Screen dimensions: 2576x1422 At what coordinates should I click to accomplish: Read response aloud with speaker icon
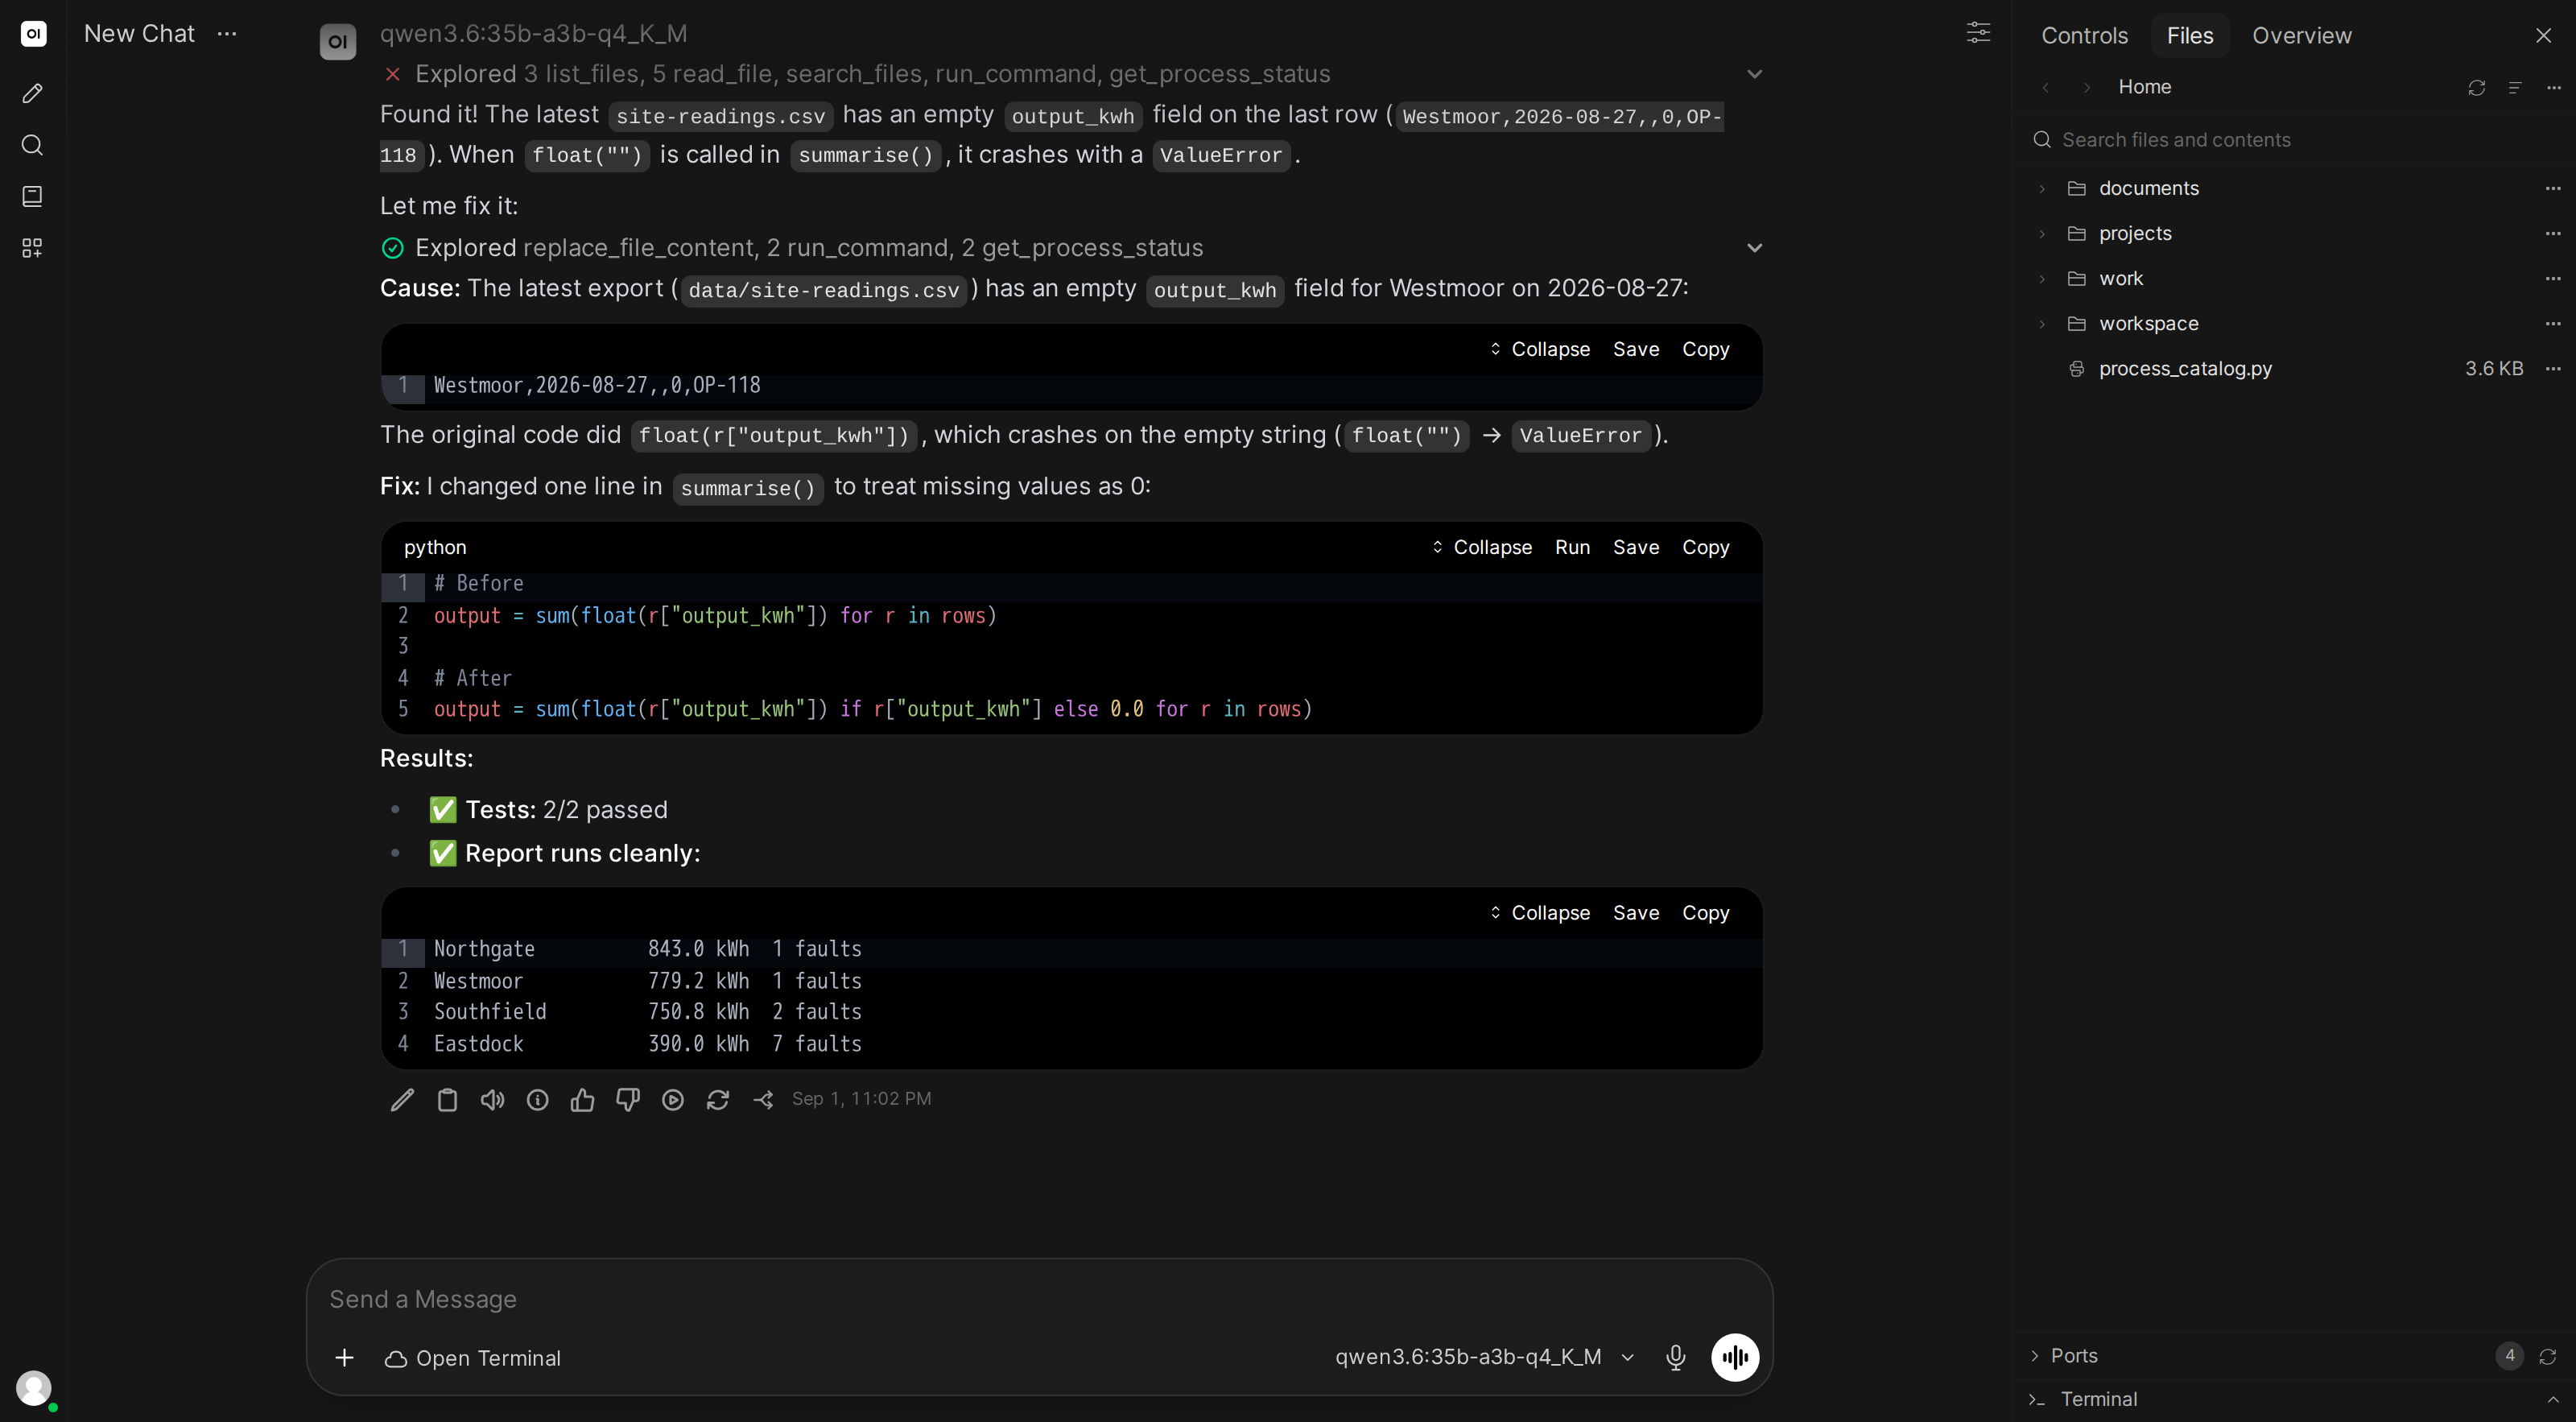click(492, 1100)
